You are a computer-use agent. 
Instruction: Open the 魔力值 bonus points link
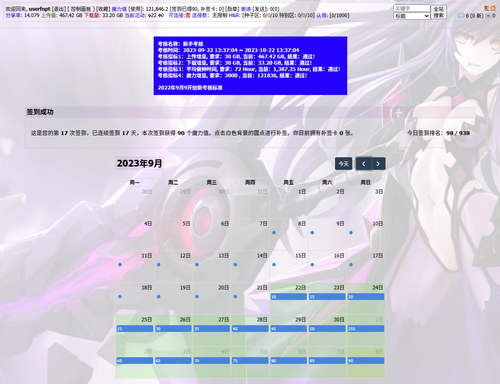click(x=119, y=9)
